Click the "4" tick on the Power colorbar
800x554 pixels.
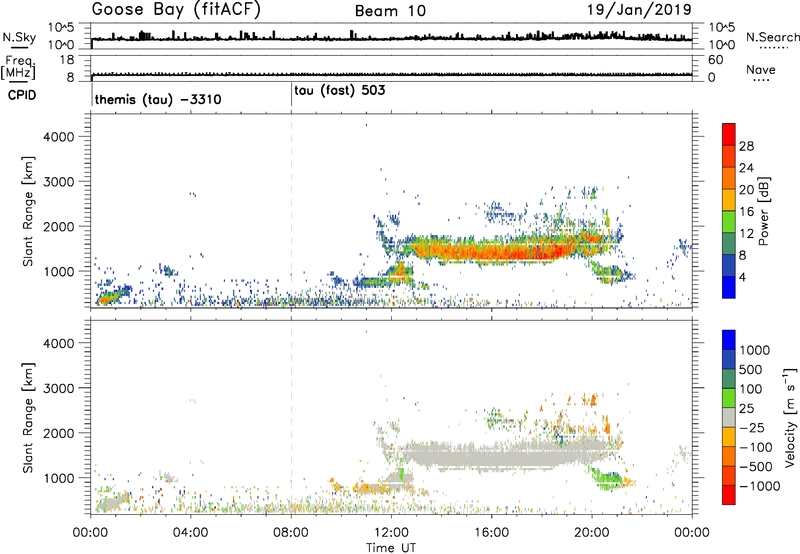pos(744,278)
